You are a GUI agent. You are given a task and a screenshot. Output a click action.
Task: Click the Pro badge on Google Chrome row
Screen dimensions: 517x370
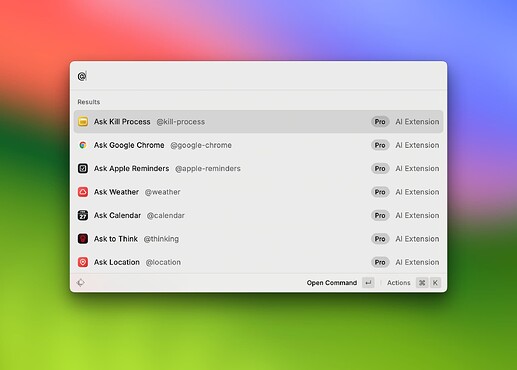380,145
